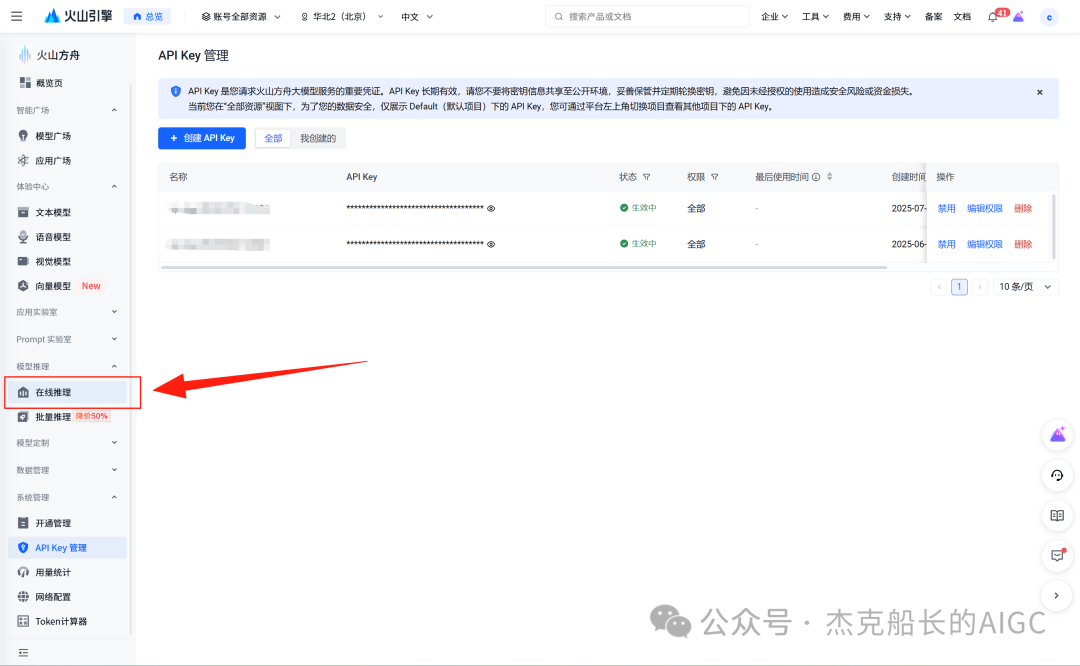Open the 支持 top menu
This screenshot has width=1080, height=666.
[897, 17]
